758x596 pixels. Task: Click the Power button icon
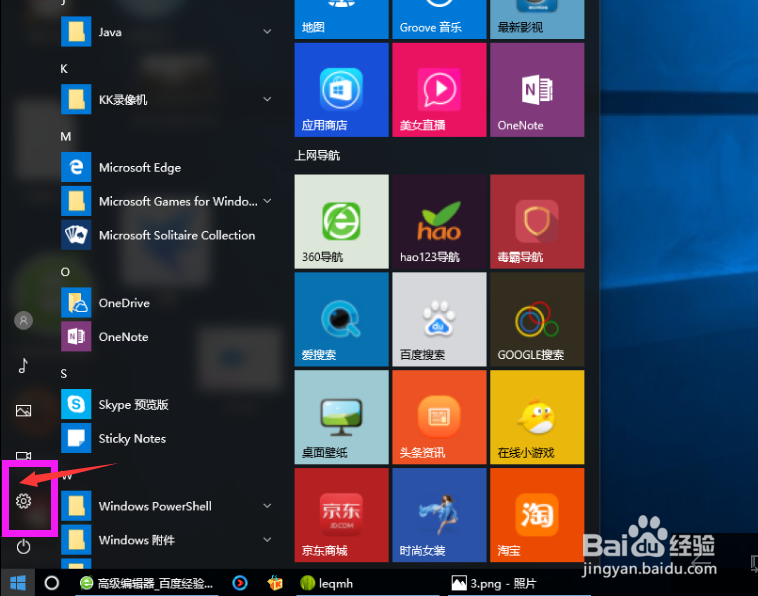click(23, 547)
